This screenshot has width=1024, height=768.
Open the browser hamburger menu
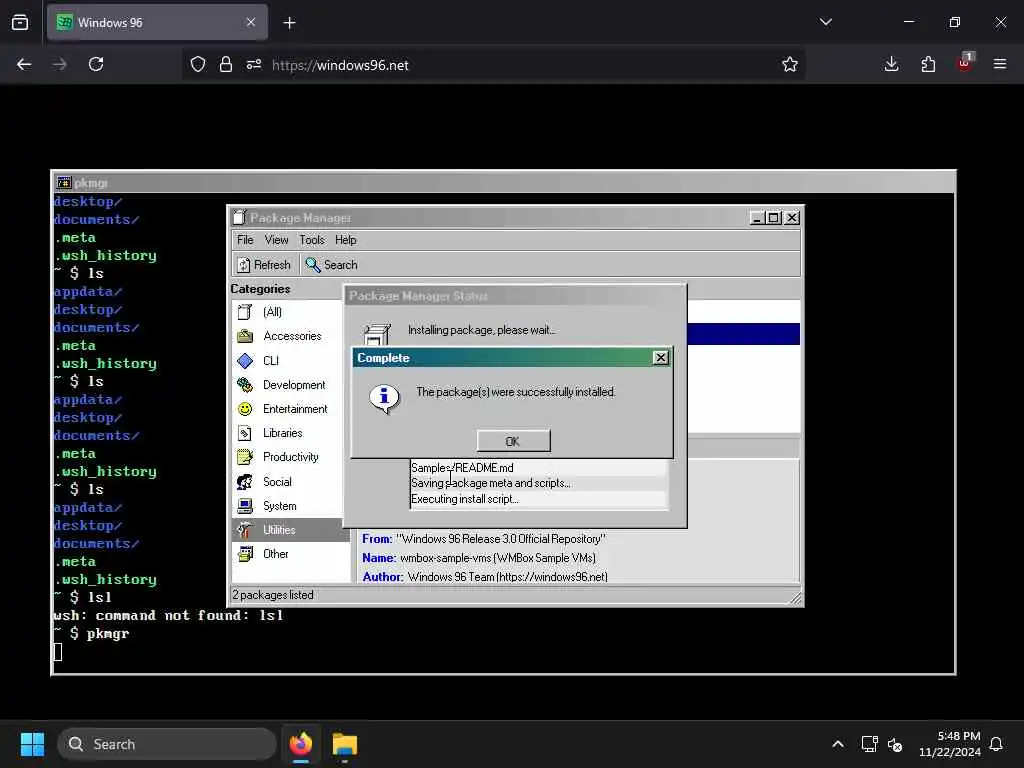(x=1000, y=64)
